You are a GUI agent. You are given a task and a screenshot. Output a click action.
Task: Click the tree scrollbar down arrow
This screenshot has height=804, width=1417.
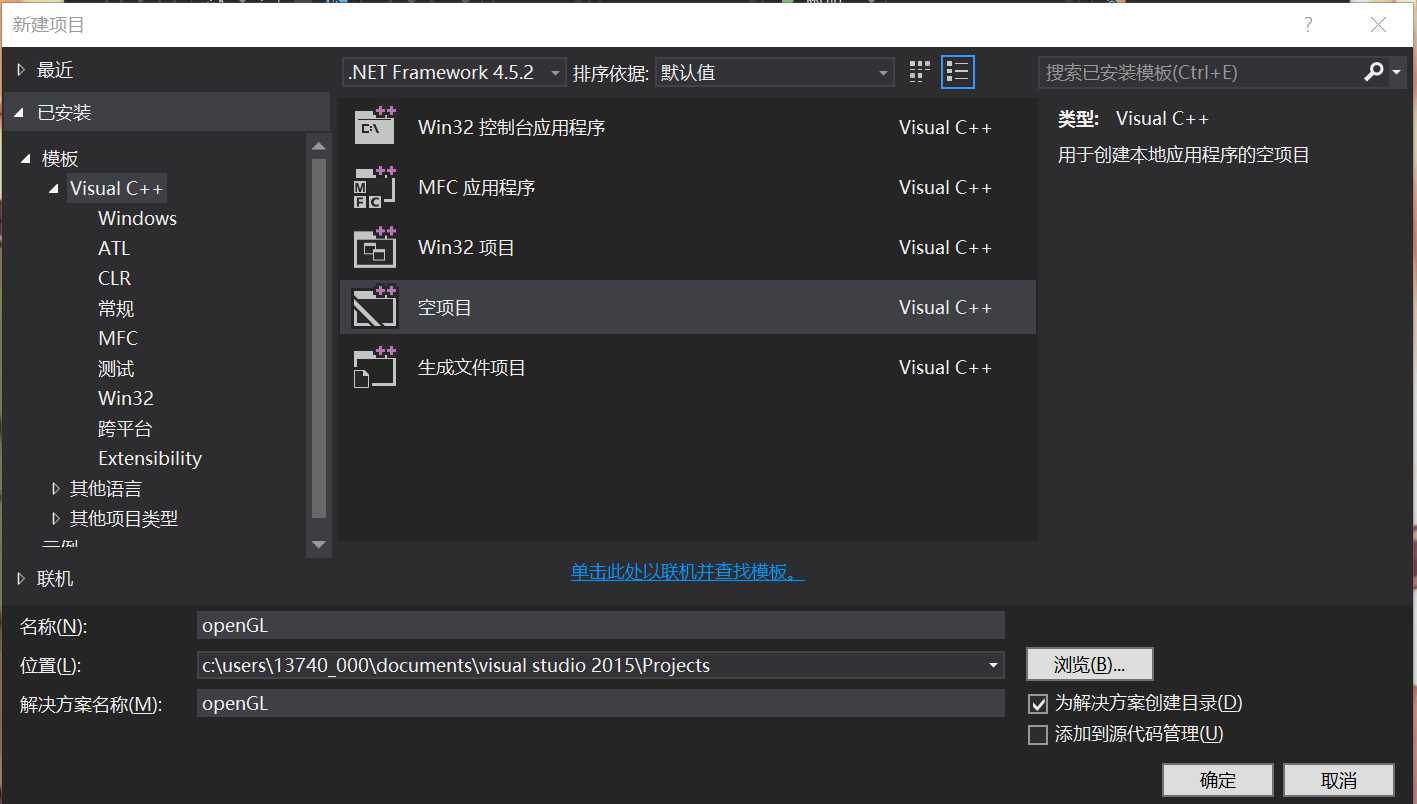[319, 545]
